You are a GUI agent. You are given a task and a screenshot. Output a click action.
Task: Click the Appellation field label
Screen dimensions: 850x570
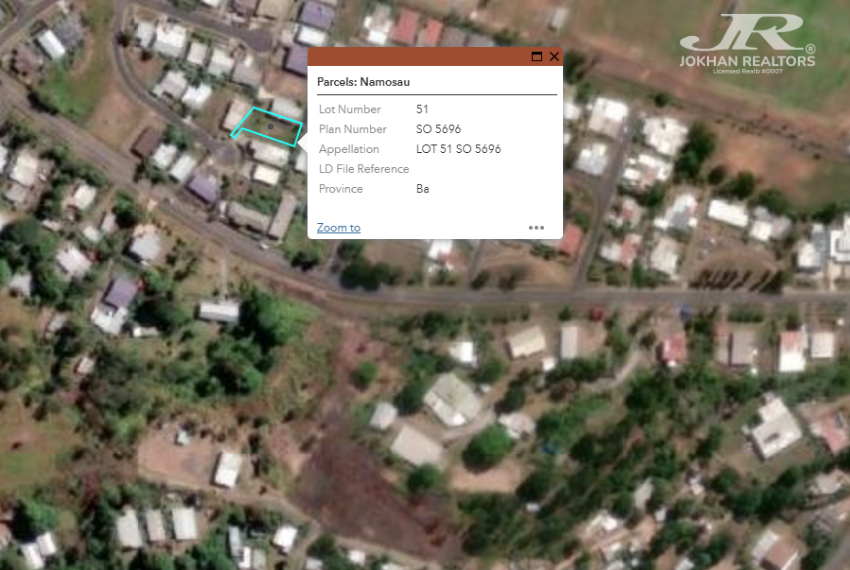coord(349,149)
